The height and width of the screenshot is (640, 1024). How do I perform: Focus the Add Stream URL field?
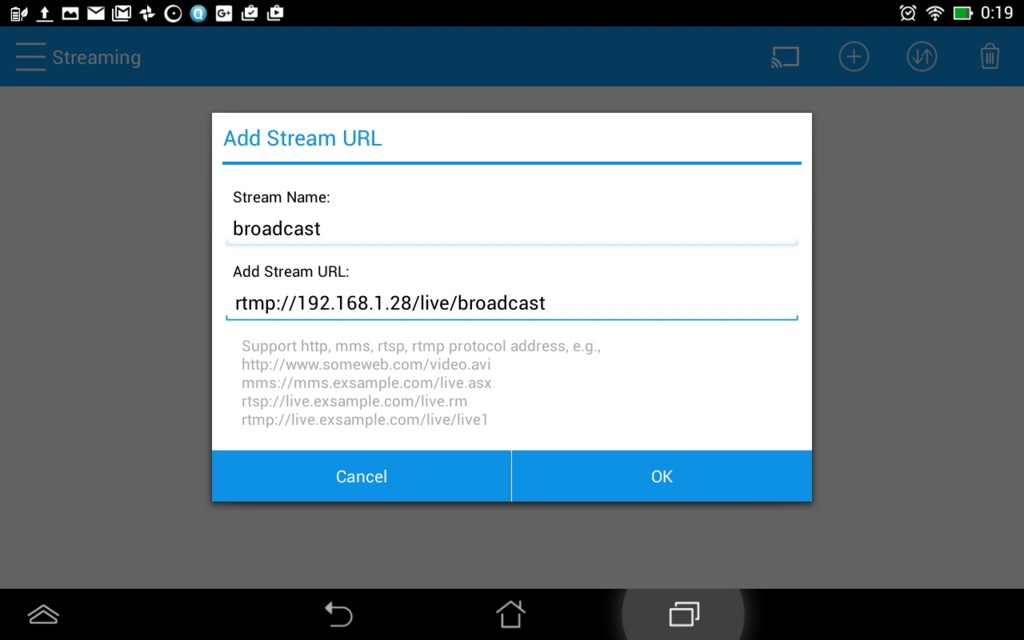pos(511,304)
